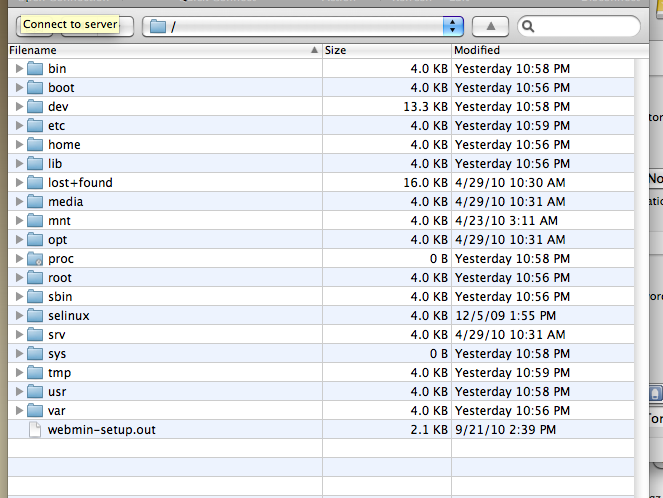Select the dev folder icon

point(36,107)
